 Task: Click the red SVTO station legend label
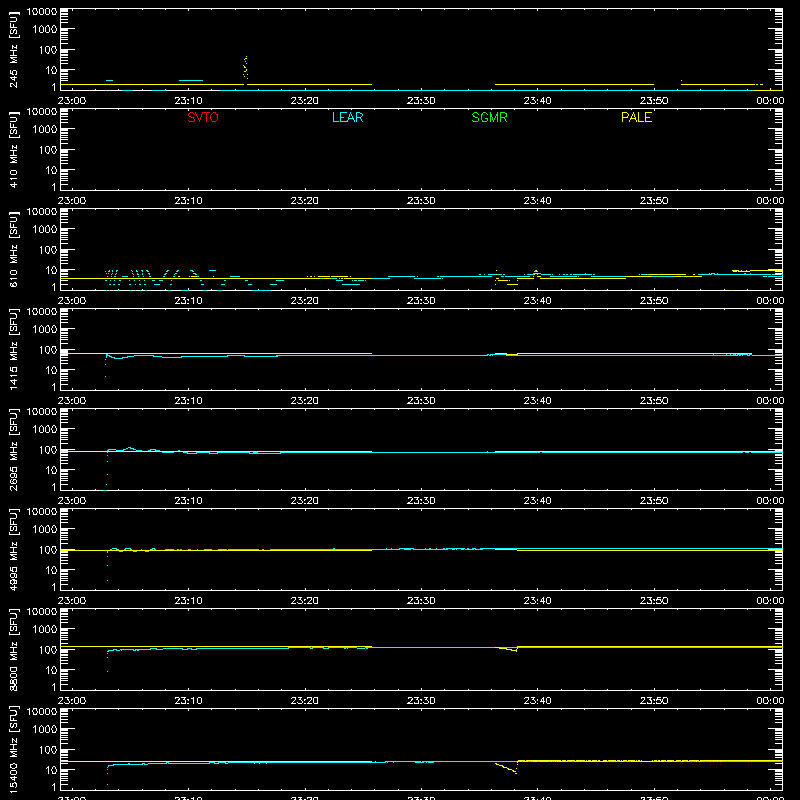coord(203,117)
